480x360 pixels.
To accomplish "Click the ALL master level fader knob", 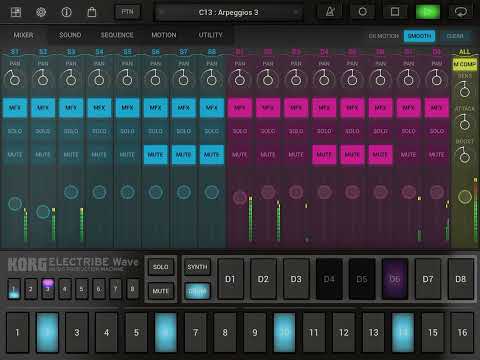I will 465,197.
